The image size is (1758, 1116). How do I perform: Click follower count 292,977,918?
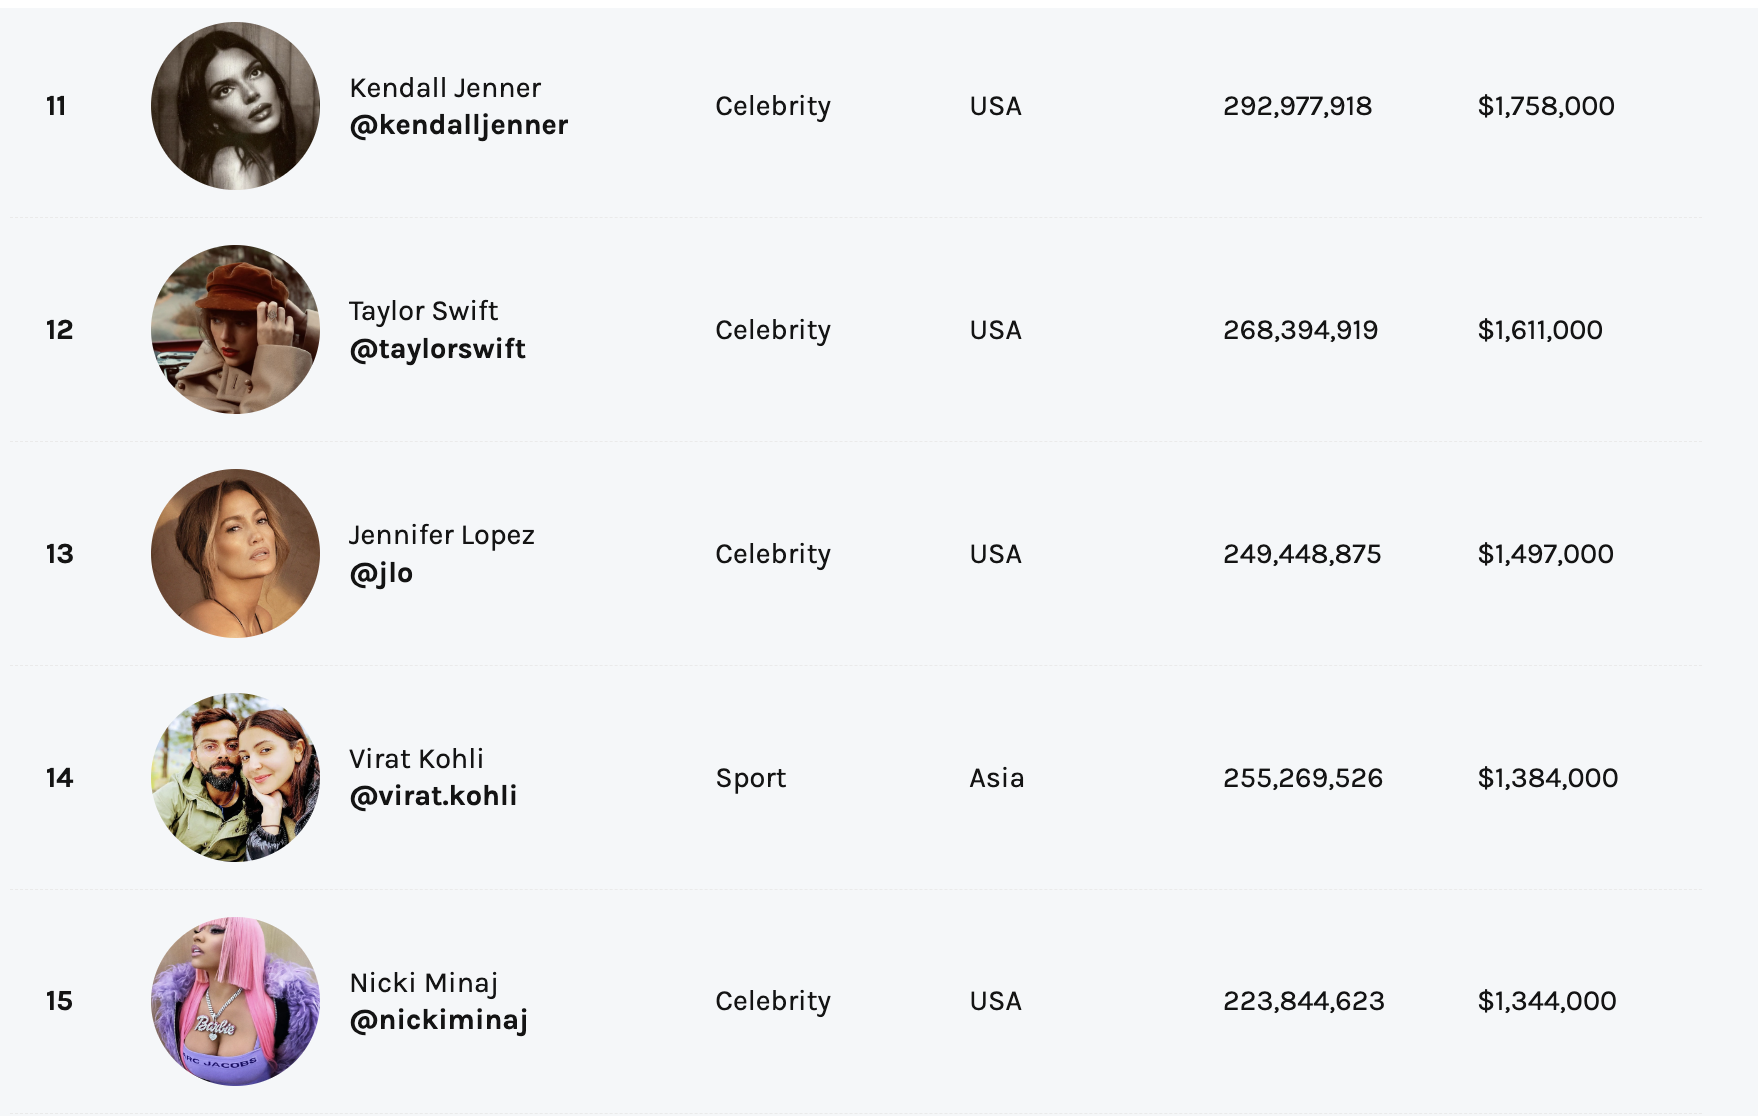click(x=1297, y=106)
